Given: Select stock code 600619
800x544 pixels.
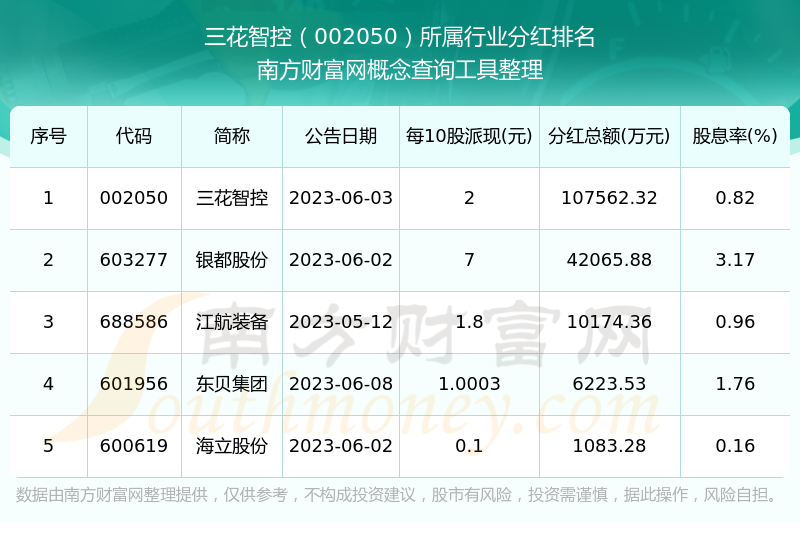Looking at the screenshot, I should (x=134, y=446).
